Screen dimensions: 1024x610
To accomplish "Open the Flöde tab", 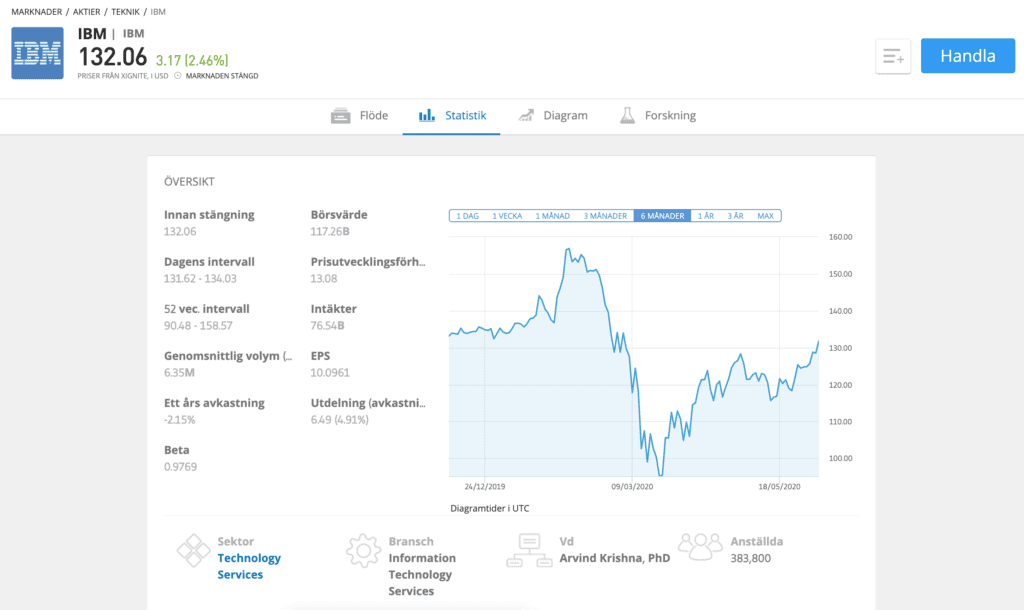I will tap(359, 116).
